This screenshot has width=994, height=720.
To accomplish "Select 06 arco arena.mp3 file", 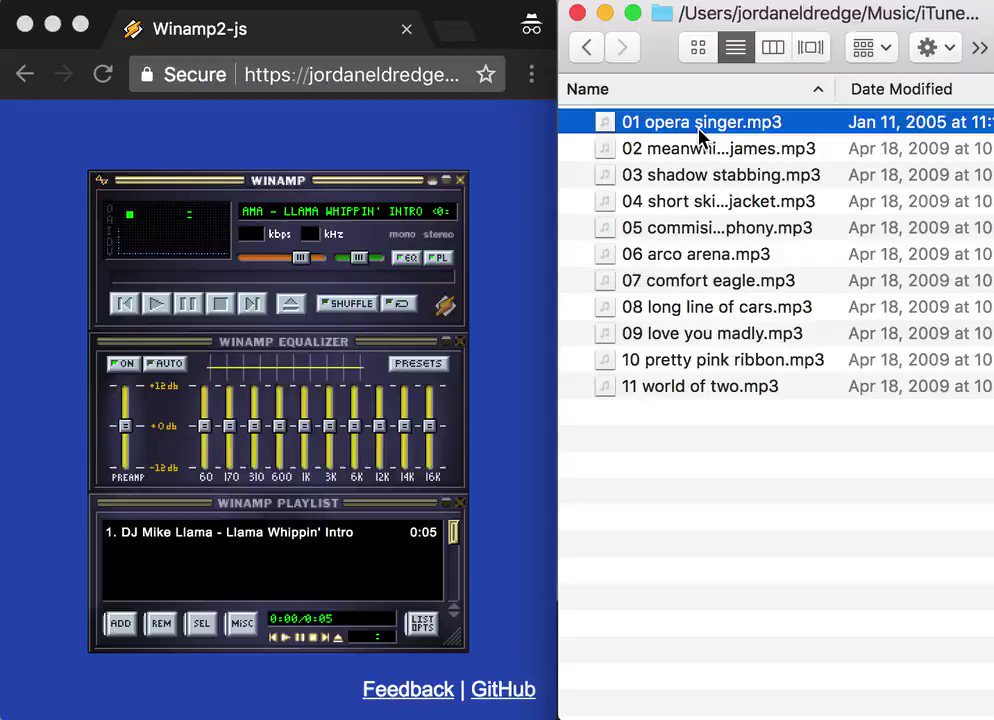I will 776,254.
